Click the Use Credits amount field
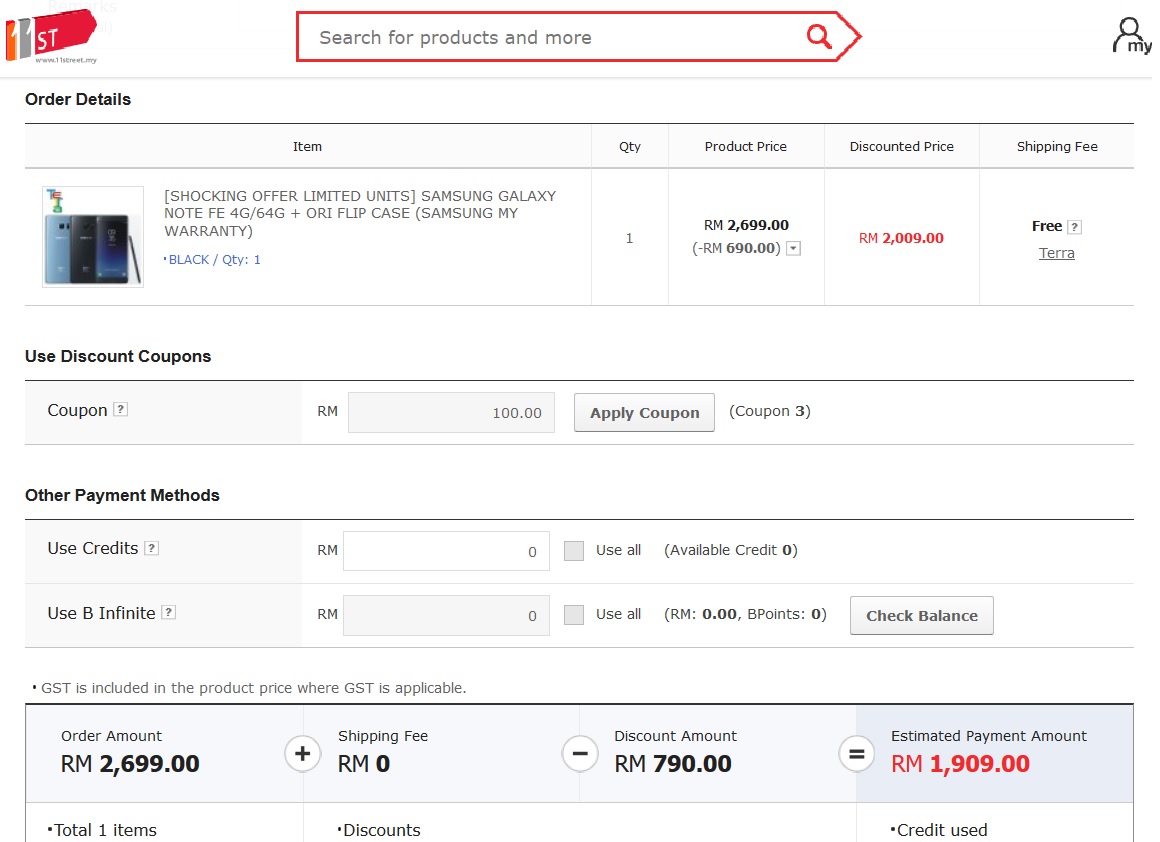The image size is (1160, 842). pyautogui.click(x=446, y=551)
